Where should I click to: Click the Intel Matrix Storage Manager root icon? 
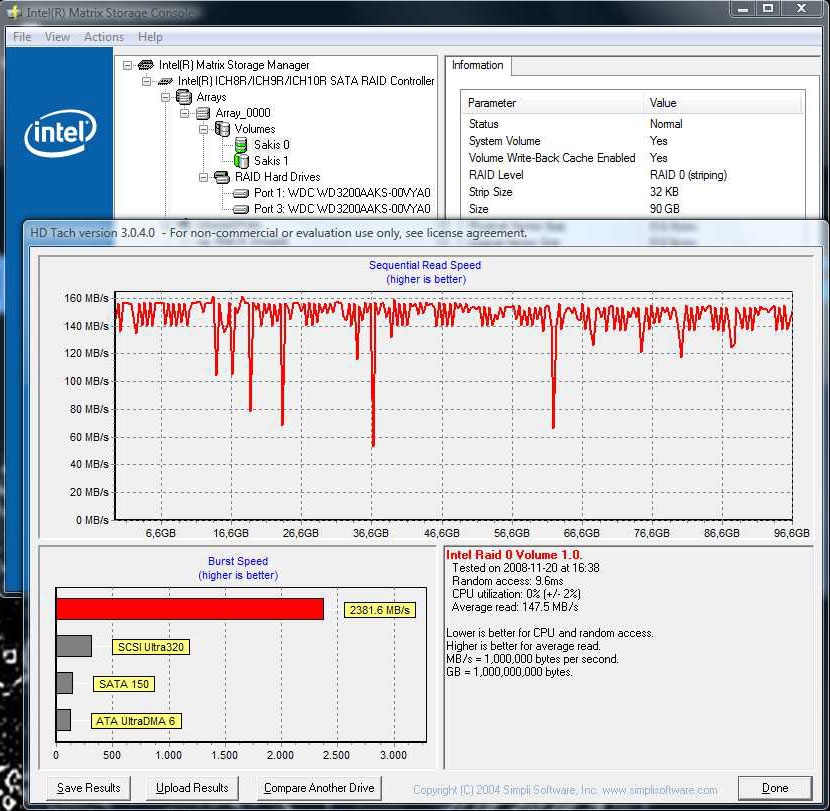(146, 65)
